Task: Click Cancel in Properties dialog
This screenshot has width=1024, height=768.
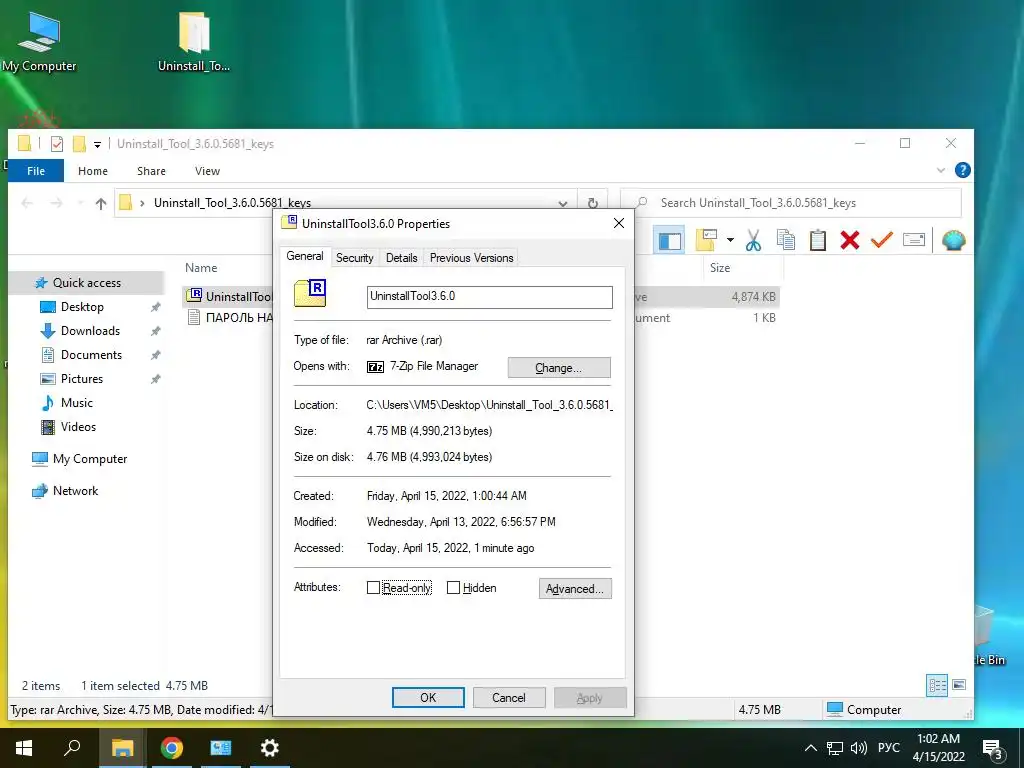Action: click(x=509, y=697)
